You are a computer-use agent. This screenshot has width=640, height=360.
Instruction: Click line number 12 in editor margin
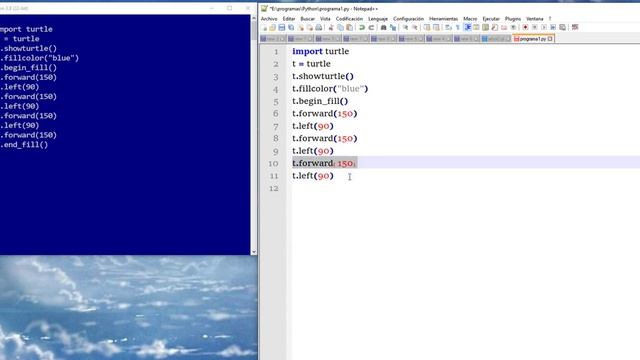point(273,189)
